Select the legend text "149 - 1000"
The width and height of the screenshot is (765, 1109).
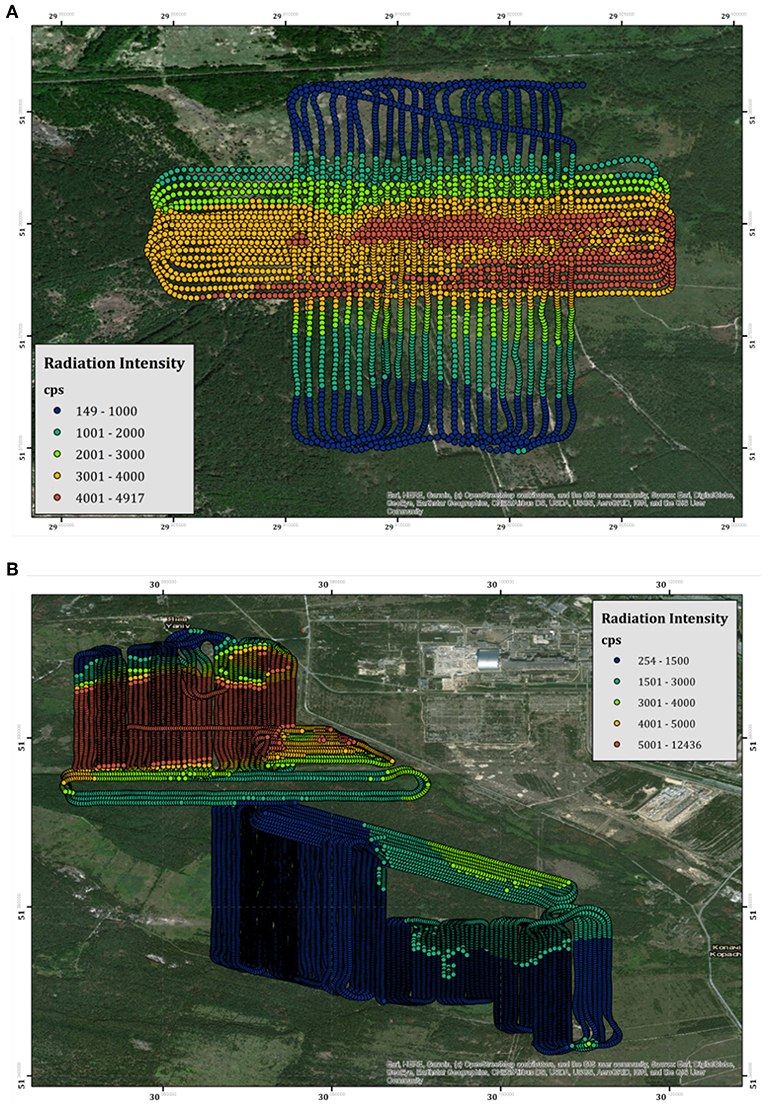[x=106, y=412]
